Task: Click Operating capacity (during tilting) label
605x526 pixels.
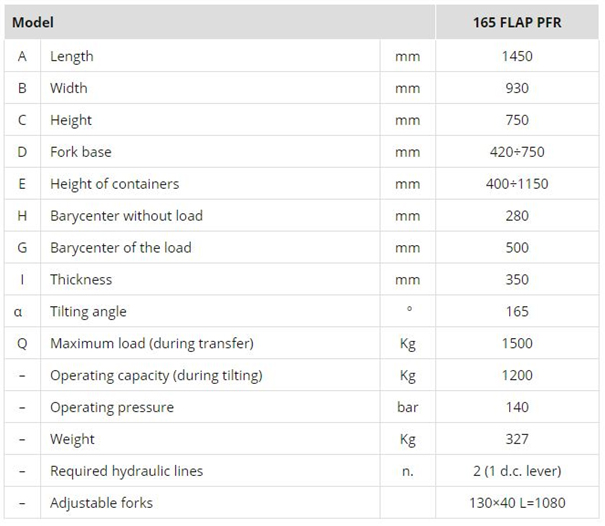Action: [157, 375]
